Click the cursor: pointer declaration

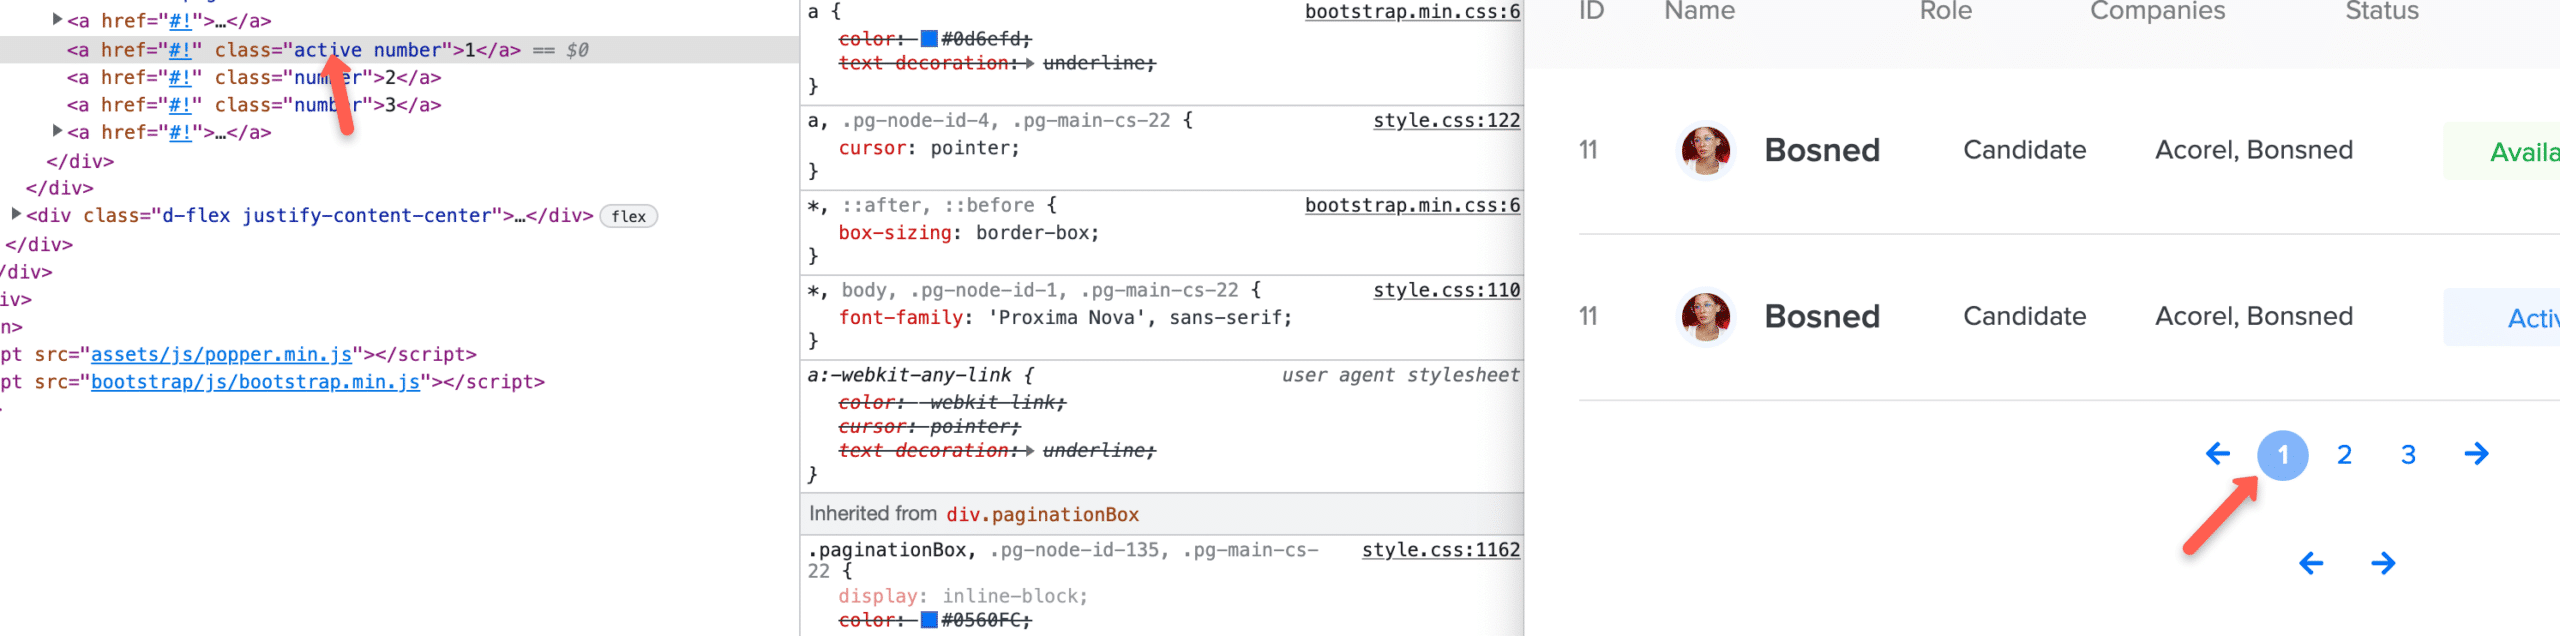pyautogui.click(x=929, y=148)
